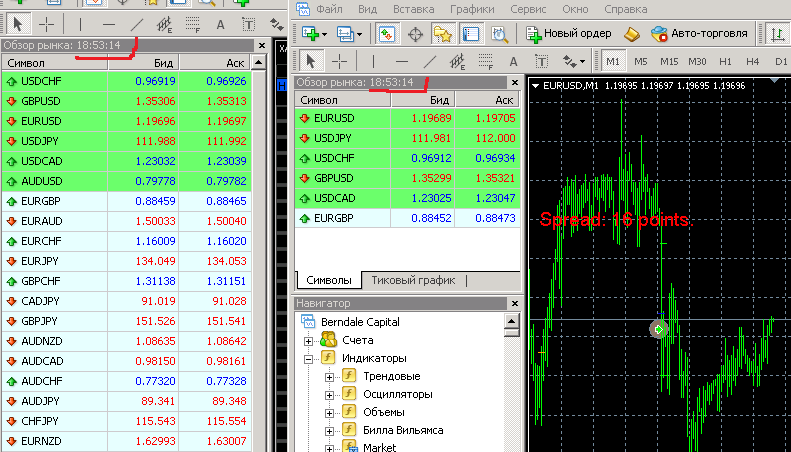Image resolution: width=791 pixels, height=452 pixels.
Task: Pick the horizontal line tool in the left window
Action: click(109, 24)
